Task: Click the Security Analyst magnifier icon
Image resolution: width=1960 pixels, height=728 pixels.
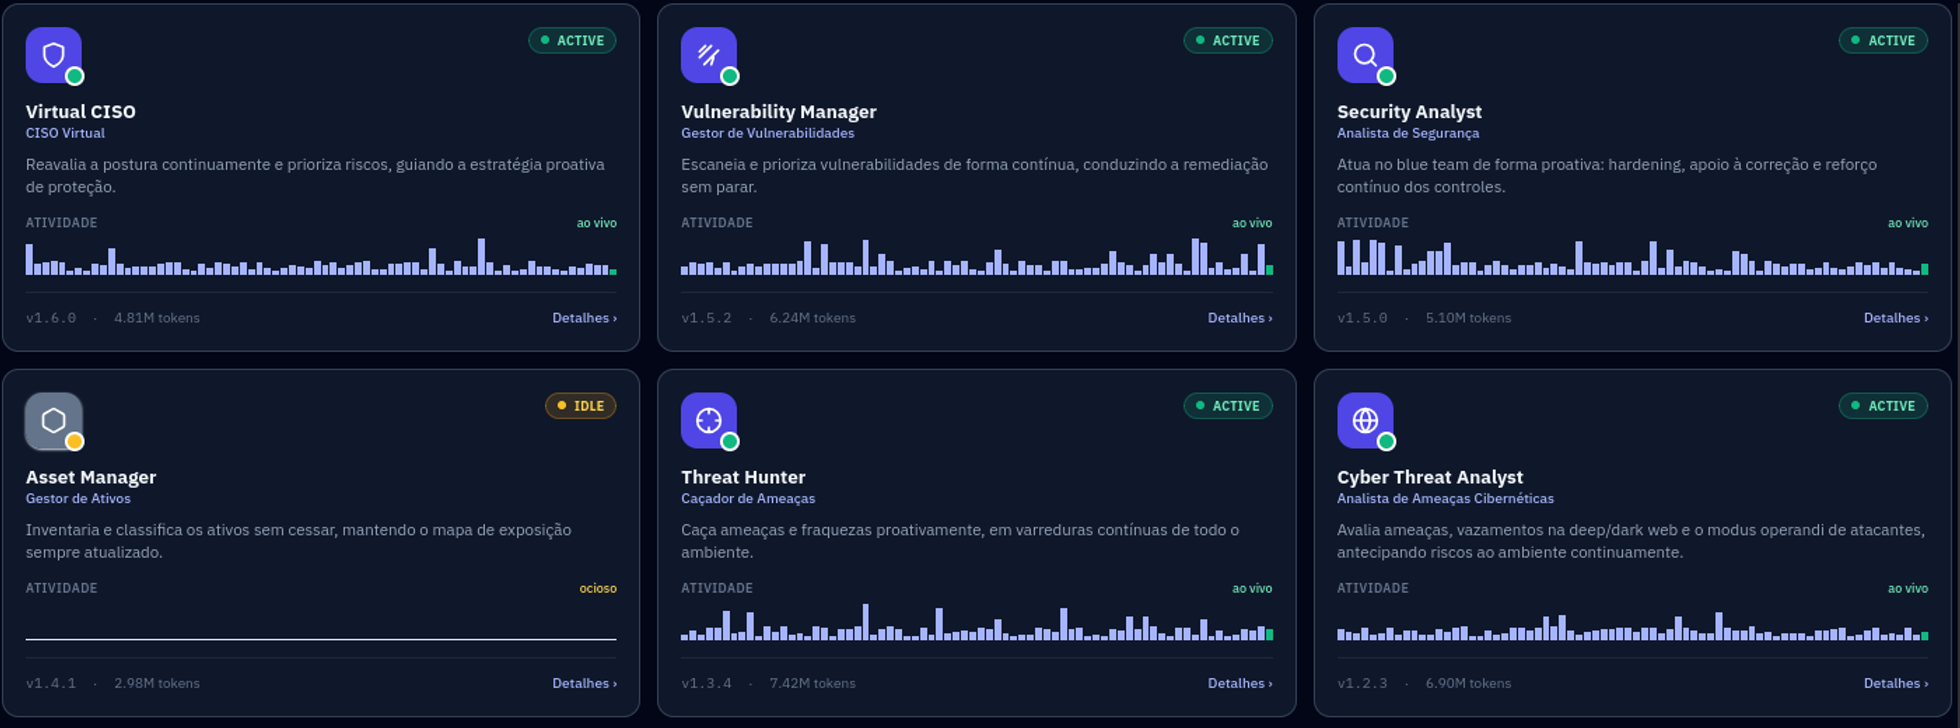Action: 1365,55
